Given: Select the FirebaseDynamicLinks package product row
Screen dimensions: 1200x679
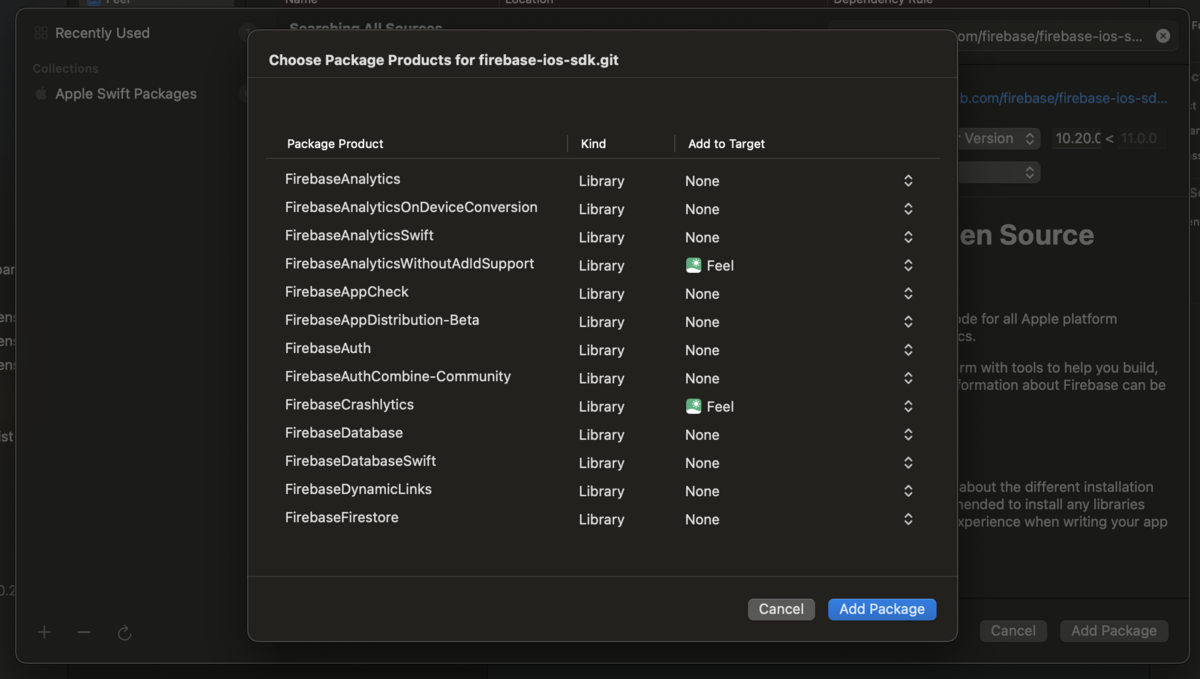Looking at the screenshot, I should coord(358,490).
